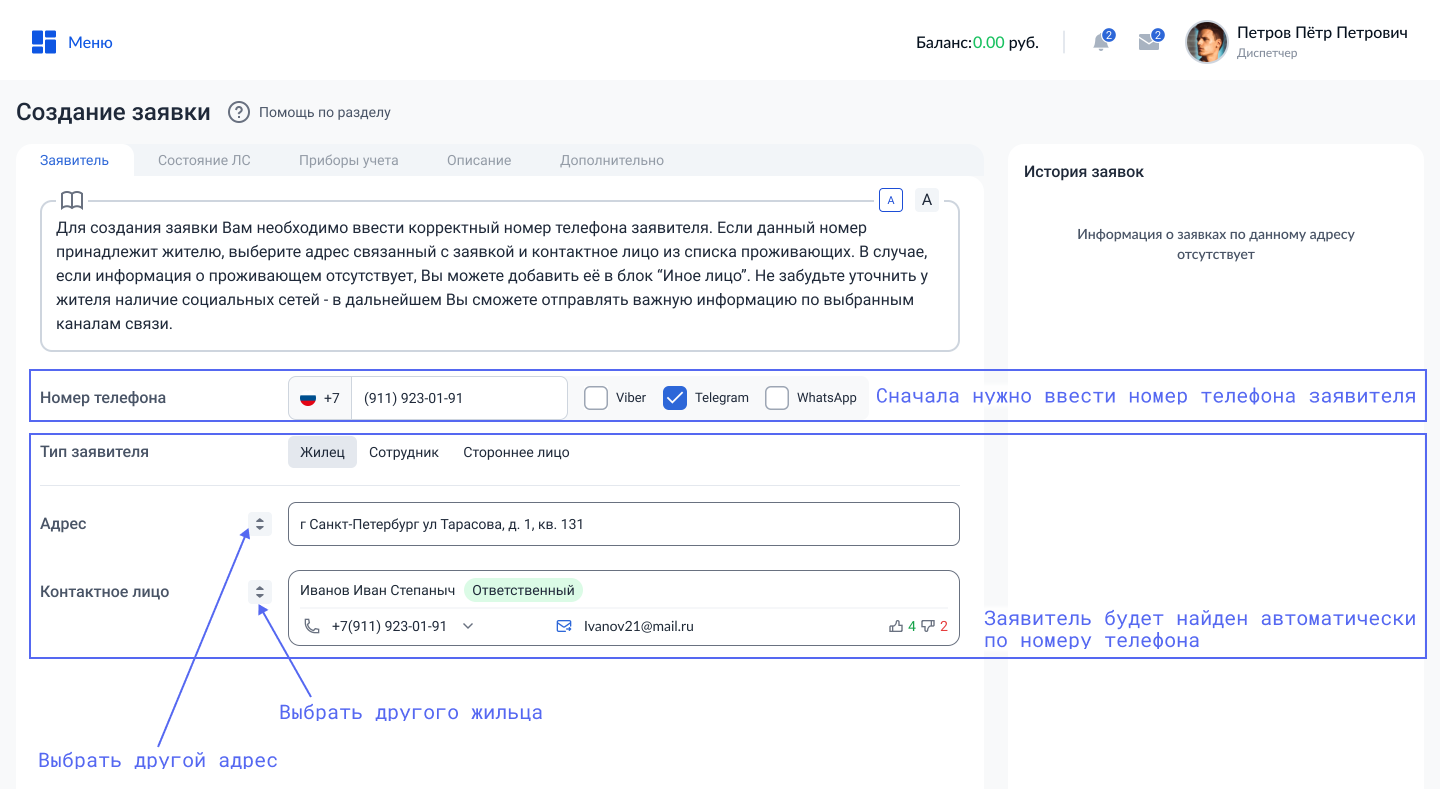Click the thumbs down icon
Image resolution: width=1440 pixels, height=789 pixels.
928,626
